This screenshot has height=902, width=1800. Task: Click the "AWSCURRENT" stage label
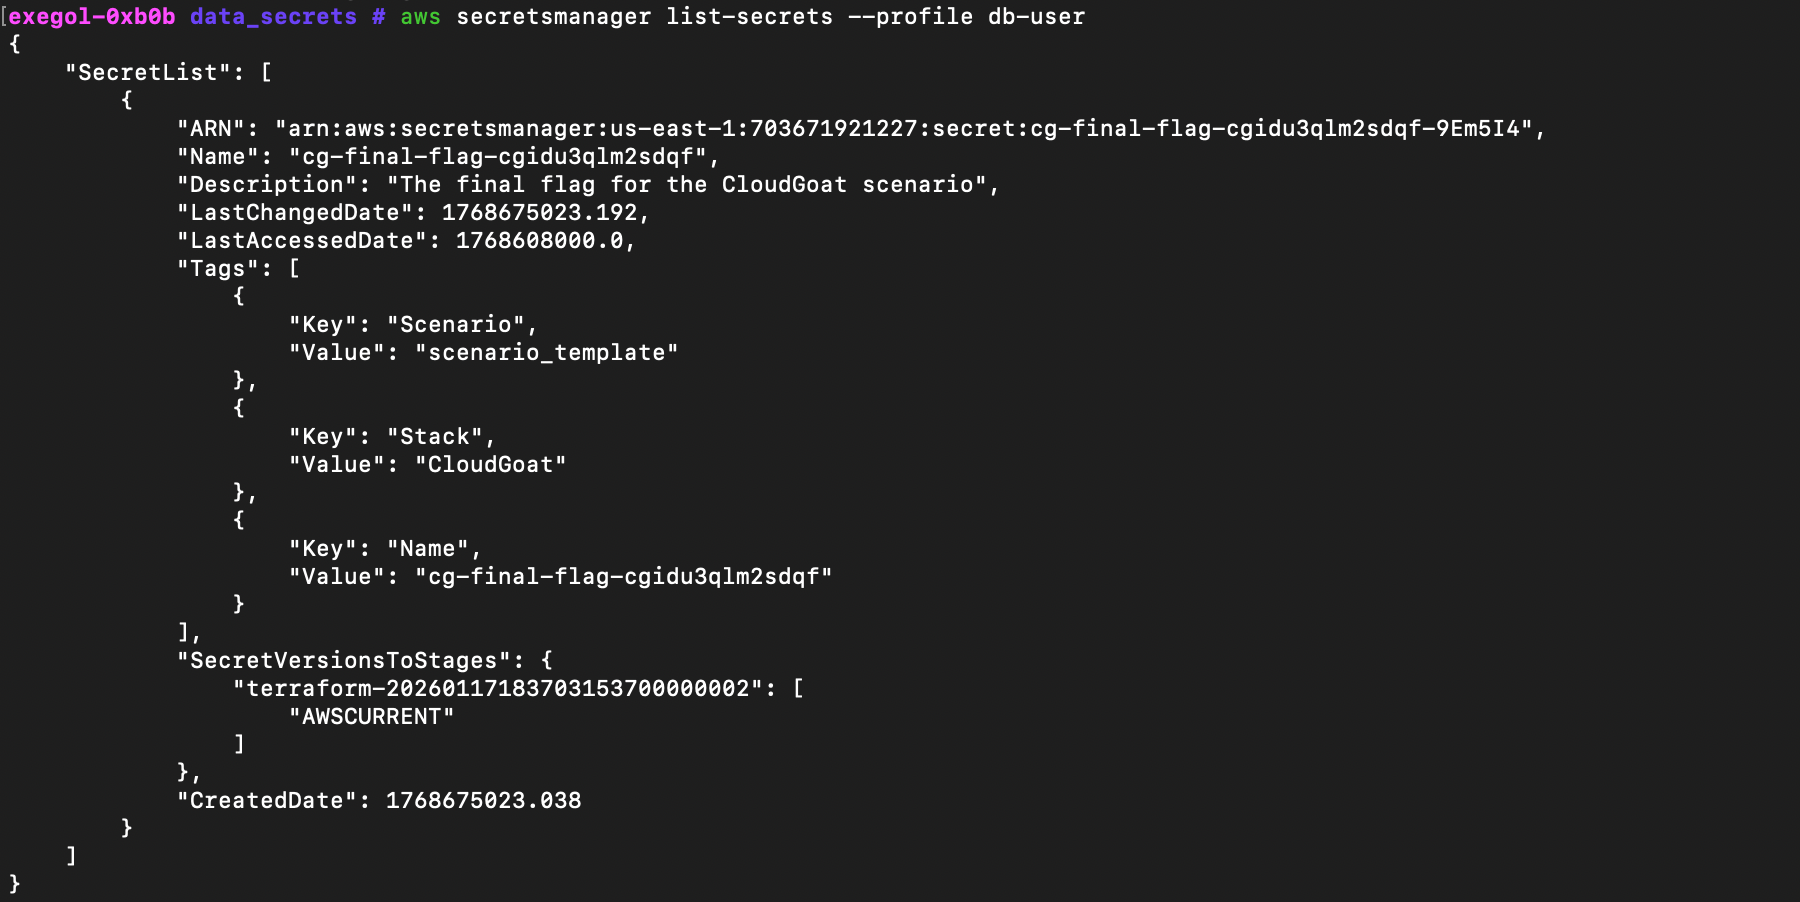[x=372, y=716]
